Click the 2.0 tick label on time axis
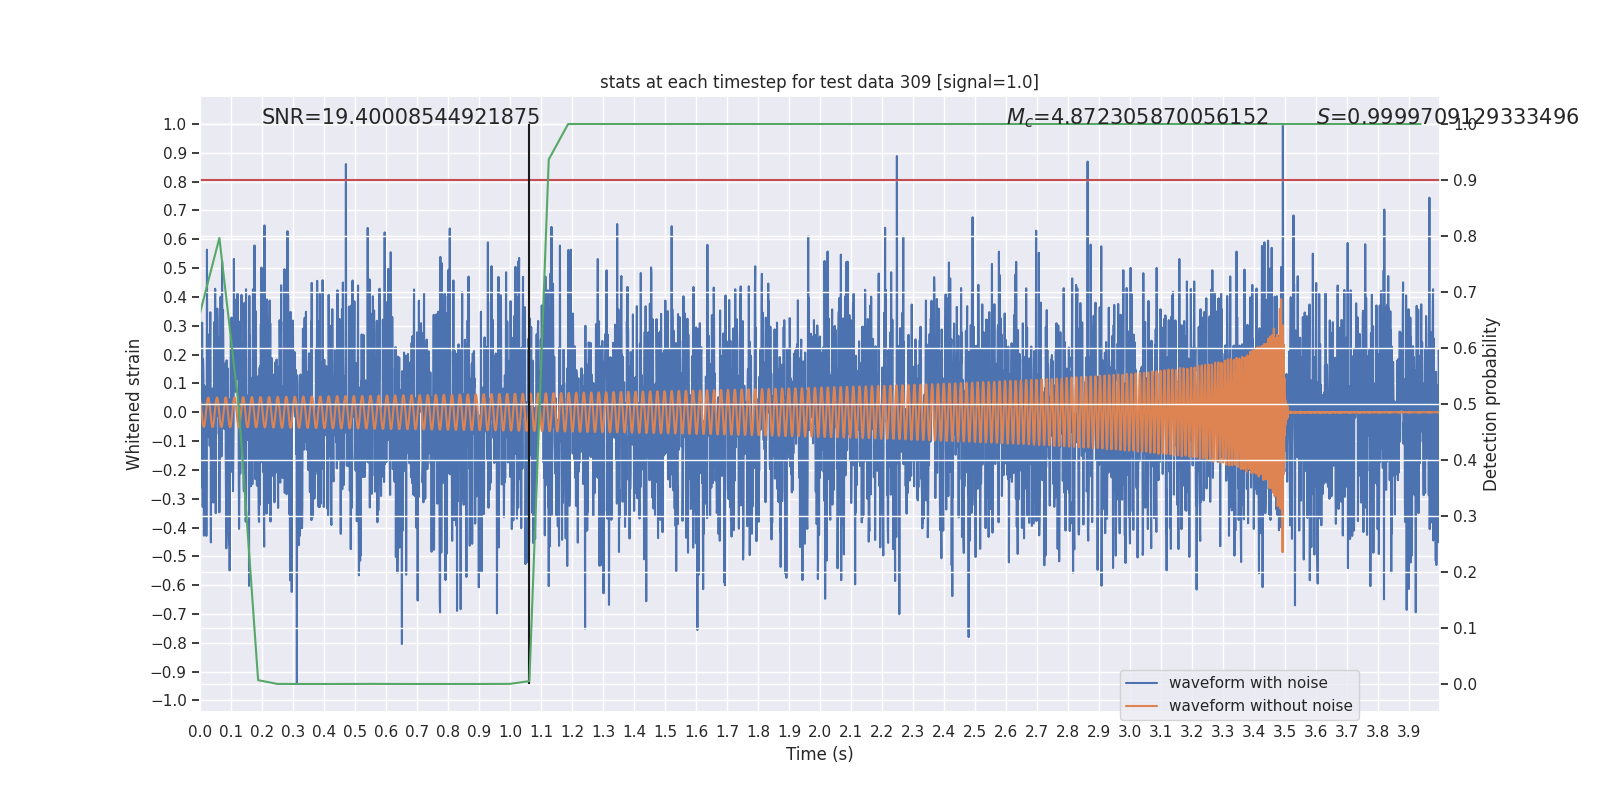Screen dimensions: 1600x800 (820, 731)
